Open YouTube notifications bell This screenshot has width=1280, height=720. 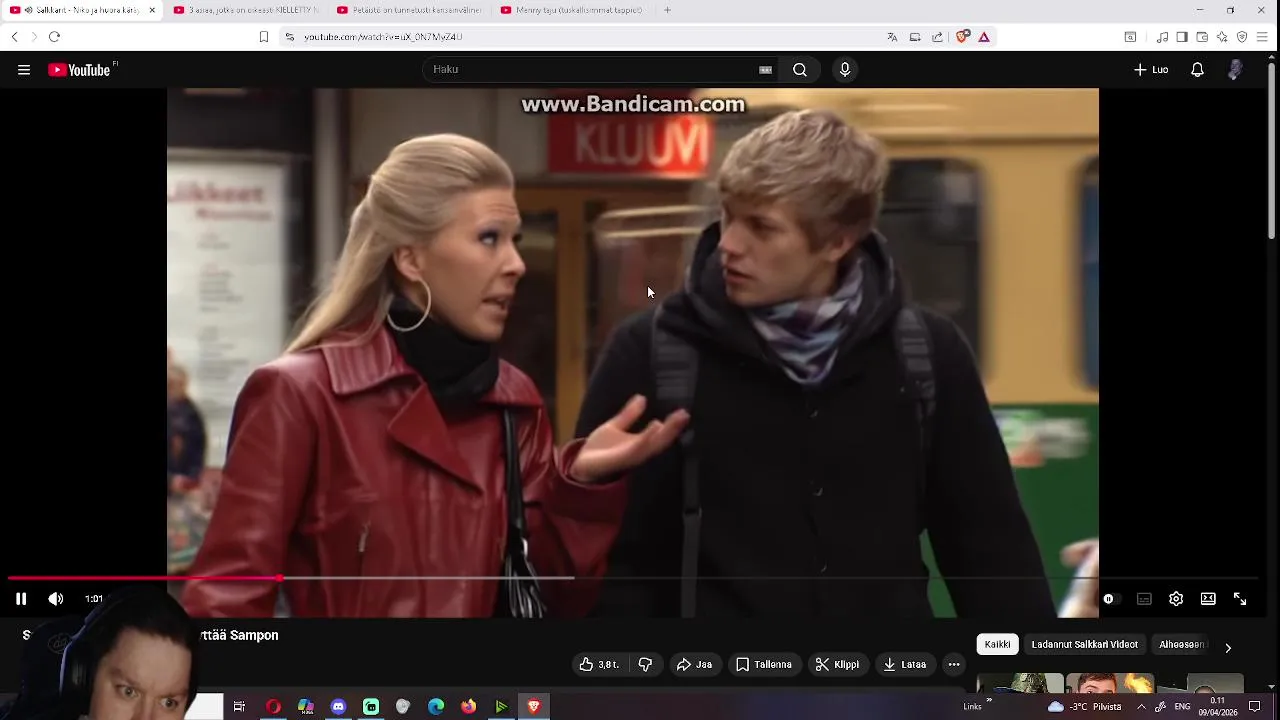[x=1197, y=70]
